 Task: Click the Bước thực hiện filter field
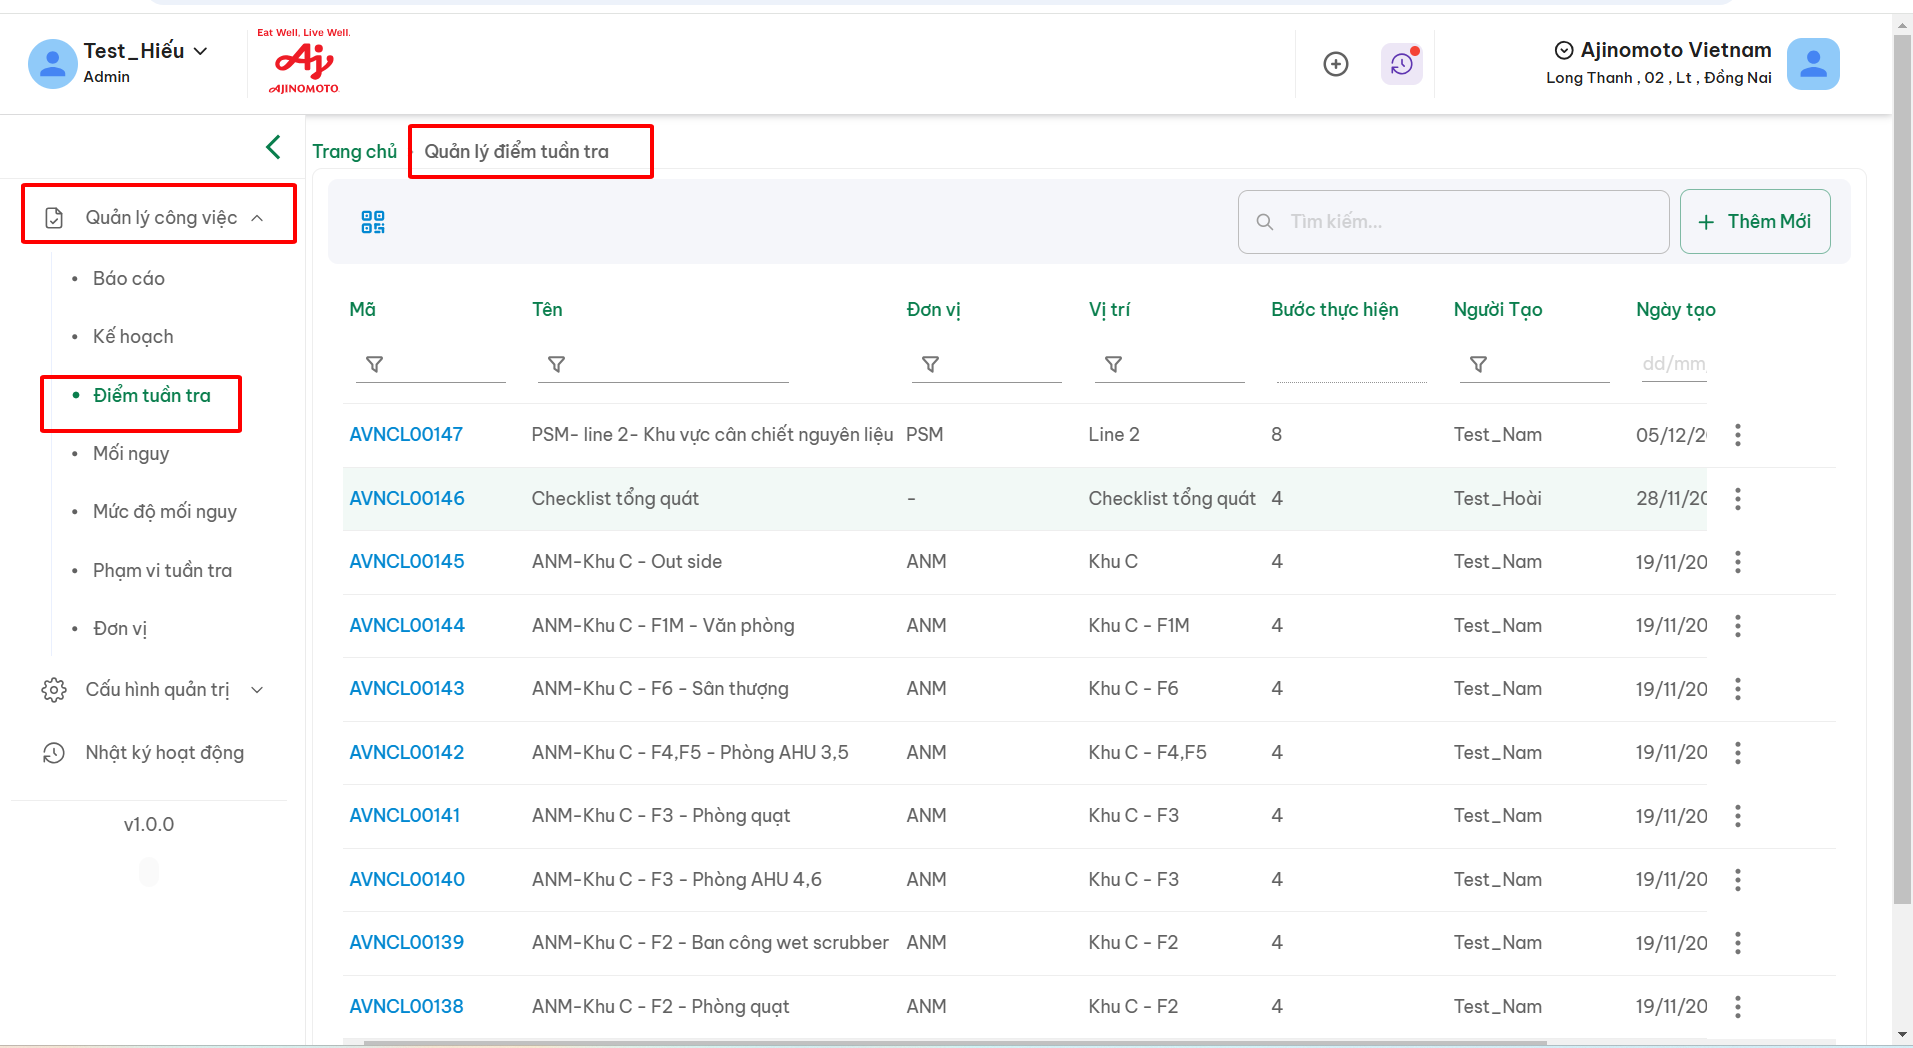pos(1352,364)
